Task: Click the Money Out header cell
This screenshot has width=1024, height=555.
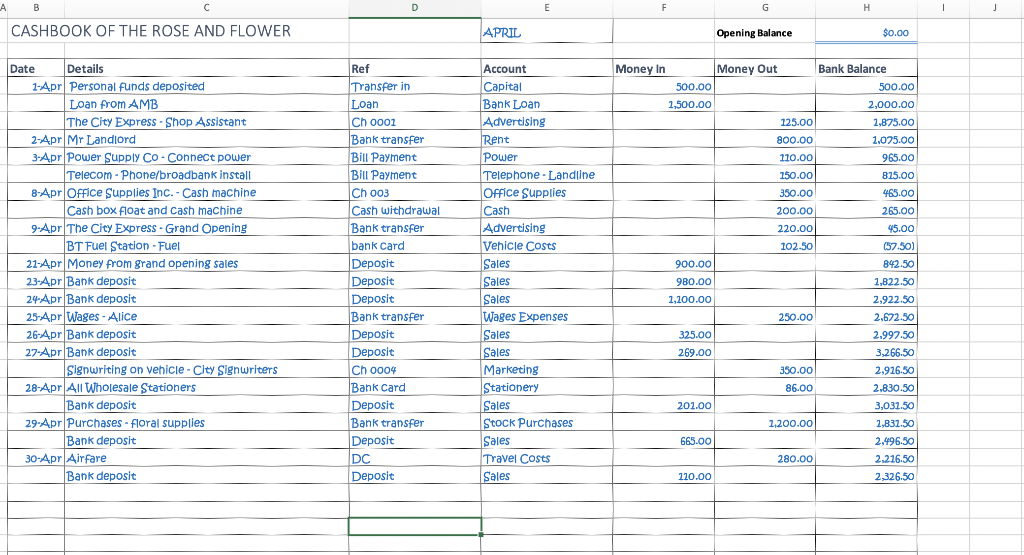Action: click(x=765, y=69)
